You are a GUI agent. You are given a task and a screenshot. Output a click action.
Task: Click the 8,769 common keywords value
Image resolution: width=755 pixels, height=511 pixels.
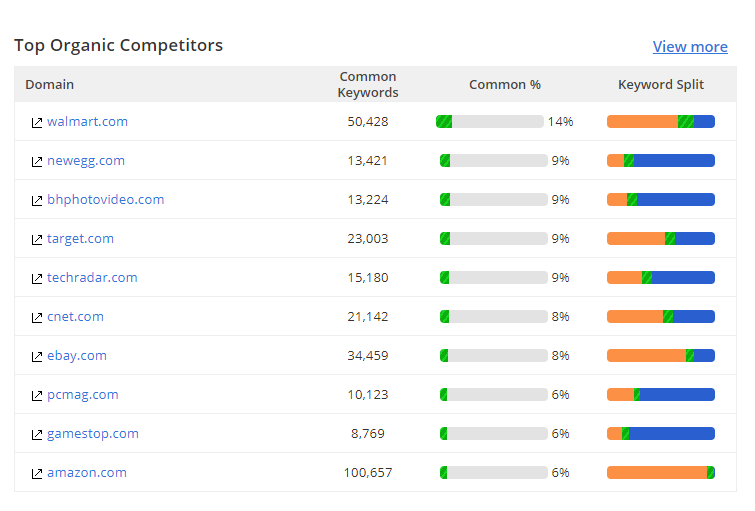(x=368, y=433)
